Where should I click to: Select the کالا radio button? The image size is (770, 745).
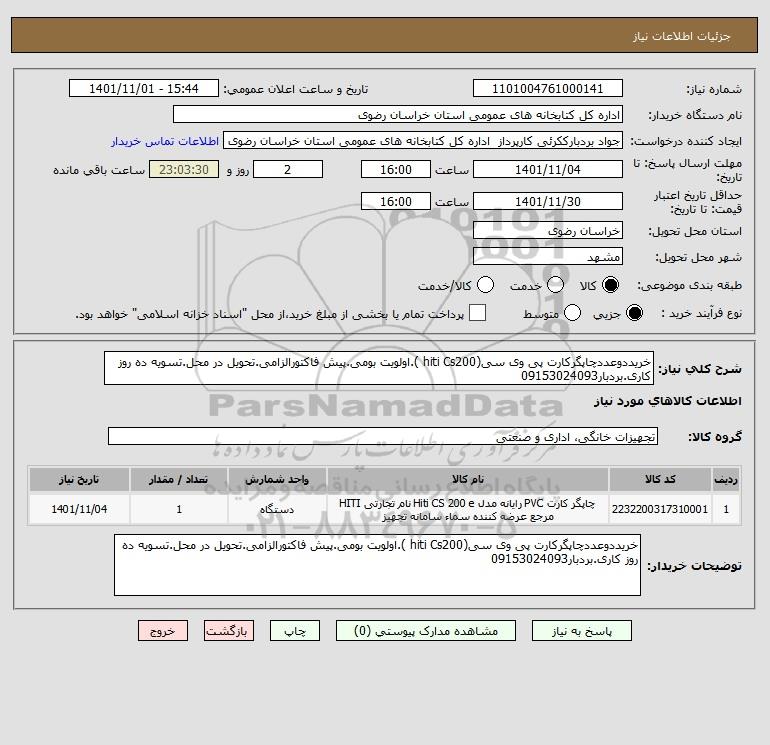(610, 285)
